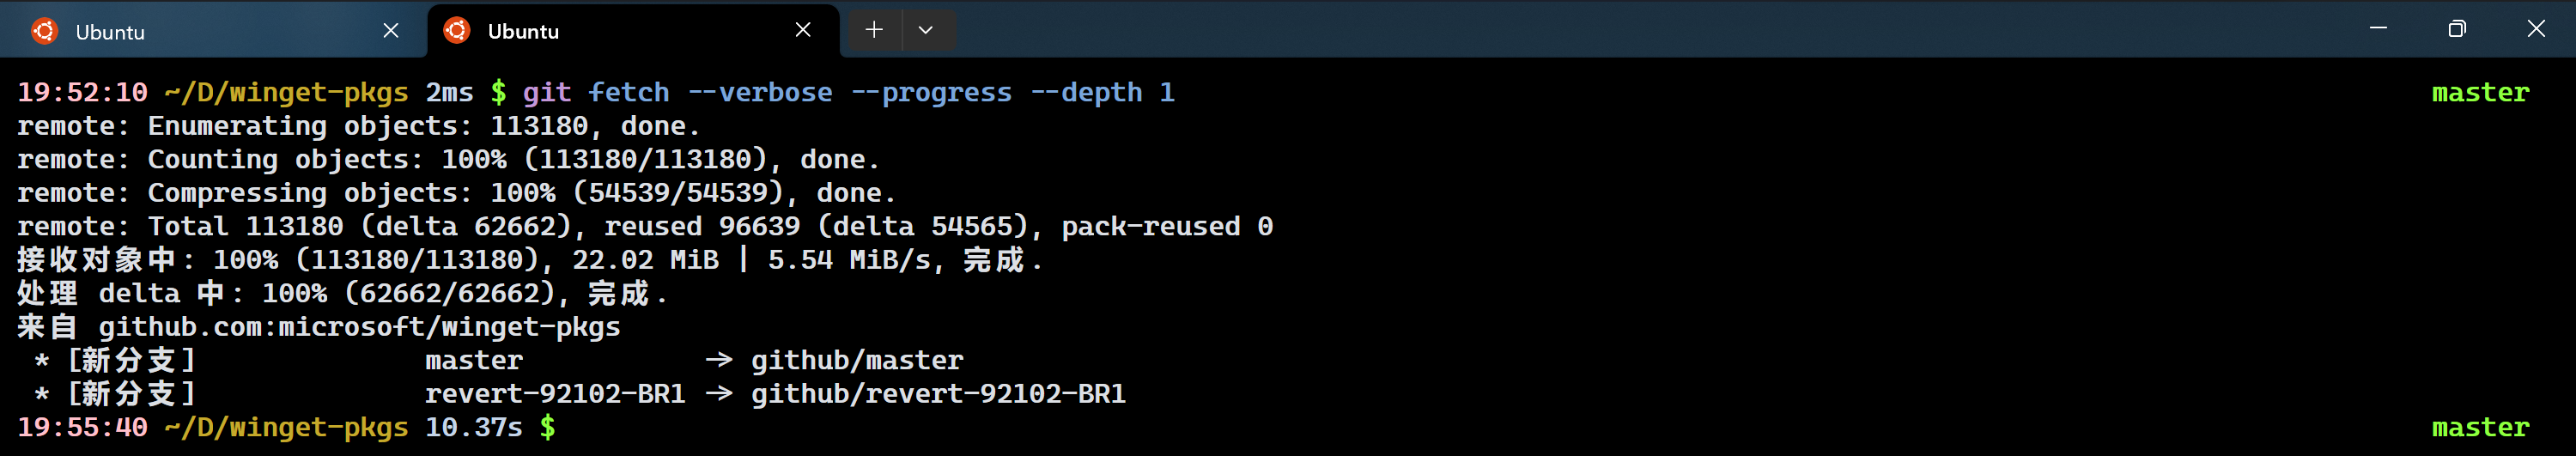Minimize the terminal window
Viewport: 2576px width, 456px height.
(x=2378, y=29)
